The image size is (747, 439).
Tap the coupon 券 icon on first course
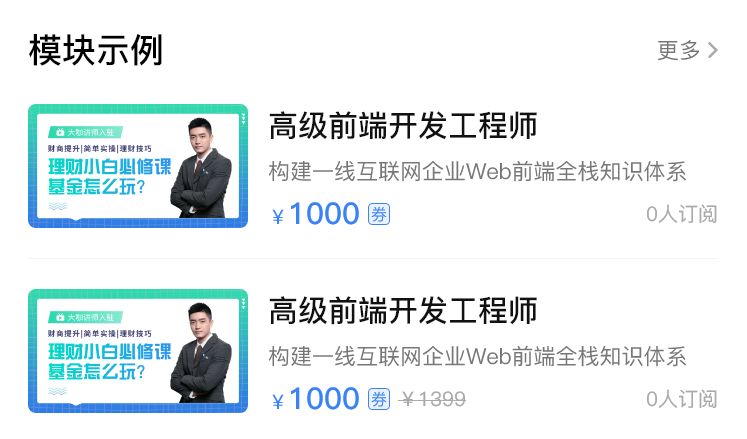(379, 214)
